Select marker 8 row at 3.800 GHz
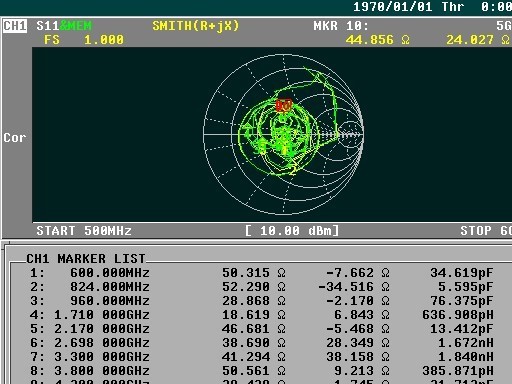The image size is (512, 384). coord(261,371)
